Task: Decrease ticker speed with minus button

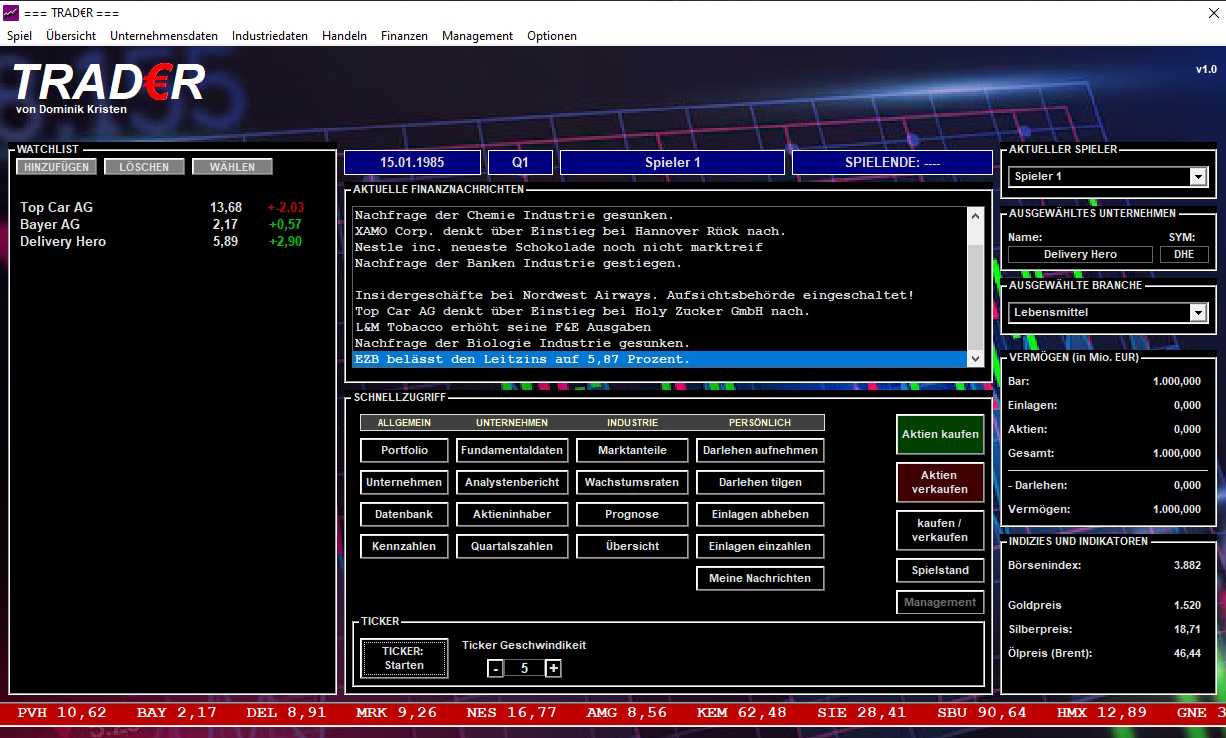Action: [x=495, y=669]
